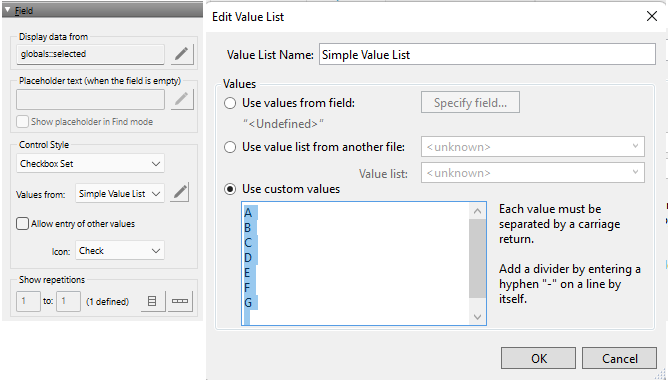
Task: Click pencil icon beside Placeholder text box
Action: pyautogui.click(x=182, y=99)
